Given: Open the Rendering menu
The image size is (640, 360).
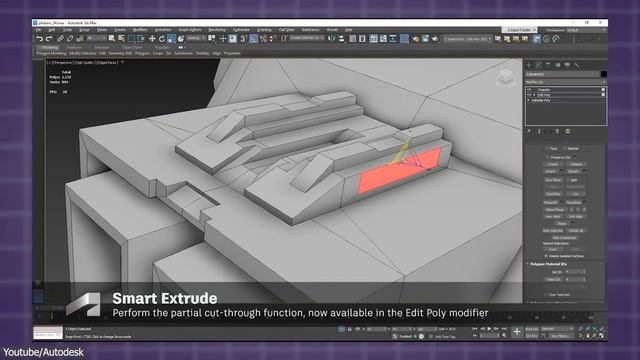Looking at the screenshot, I should coord(217,30).
